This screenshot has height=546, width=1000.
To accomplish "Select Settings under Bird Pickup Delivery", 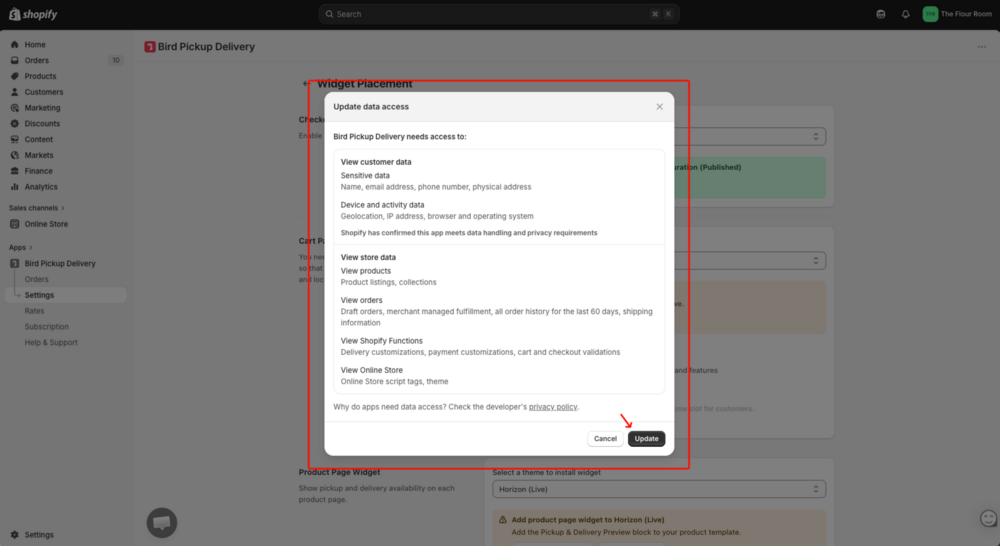I will [39, 295].
